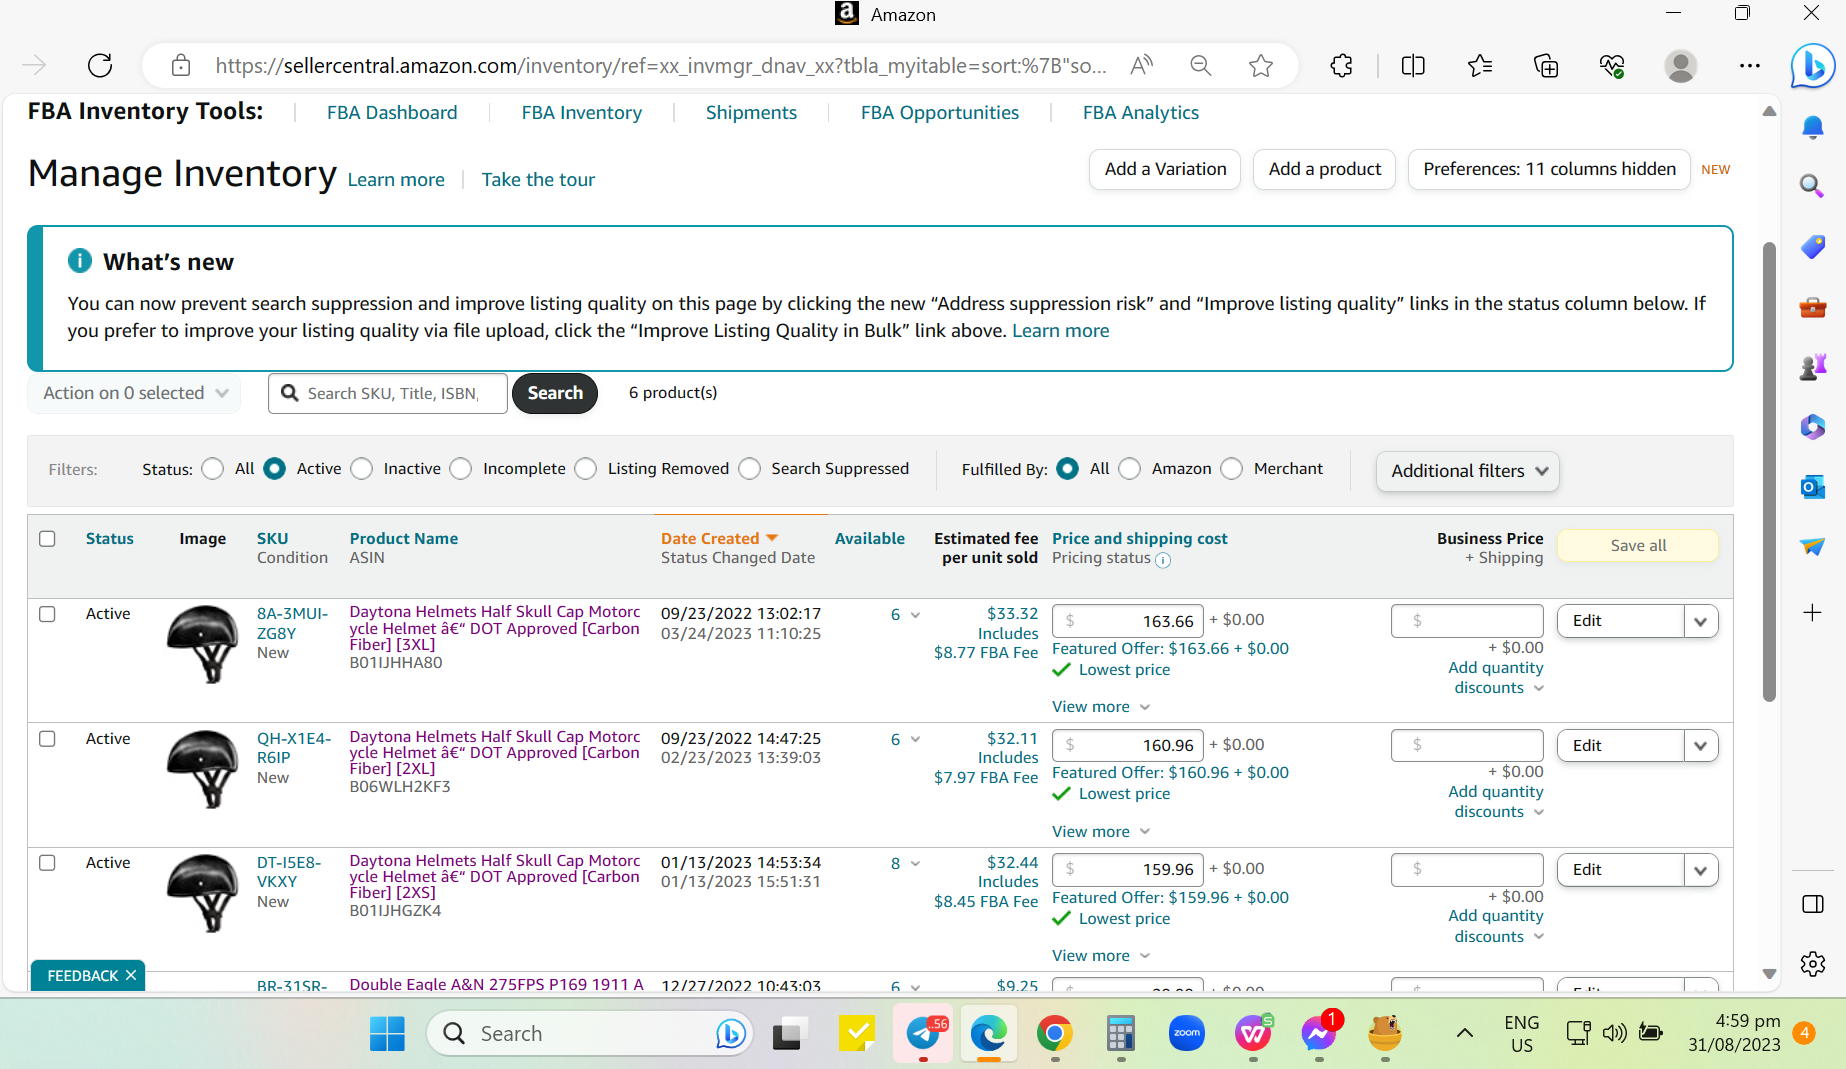Open the Take the tour link
Screen dimensions: 1846x1069
coord(538,180)
